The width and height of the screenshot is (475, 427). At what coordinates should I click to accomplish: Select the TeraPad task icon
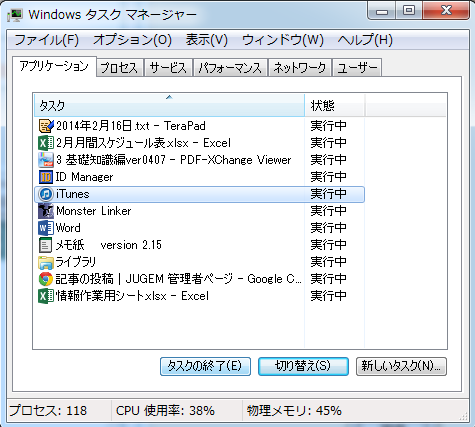[46, 126]
